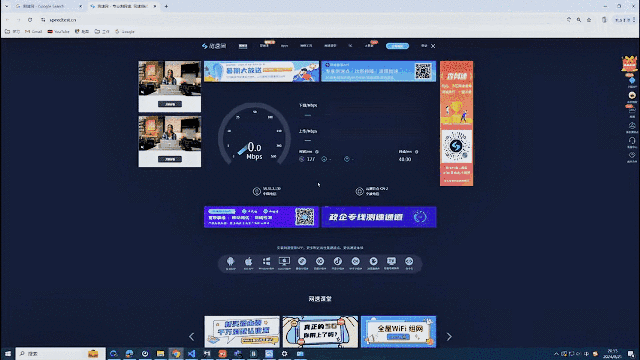Open the first article card in carousel

242,332
